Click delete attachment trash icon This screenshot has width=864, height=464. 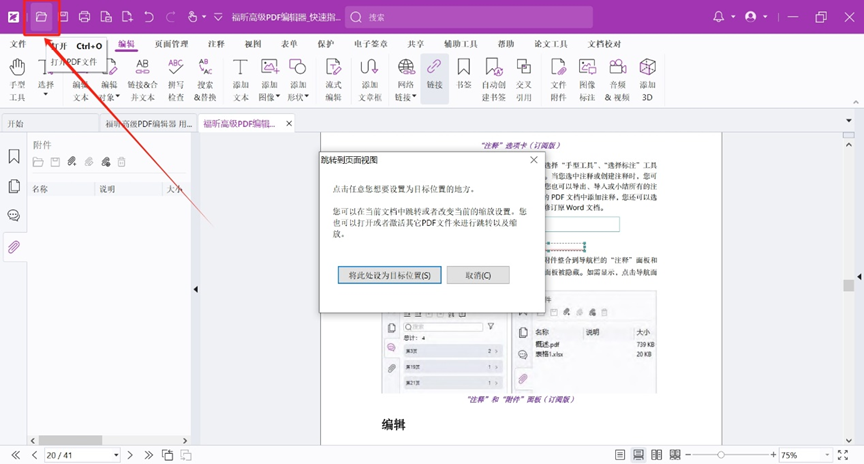[x=121, y=161]
